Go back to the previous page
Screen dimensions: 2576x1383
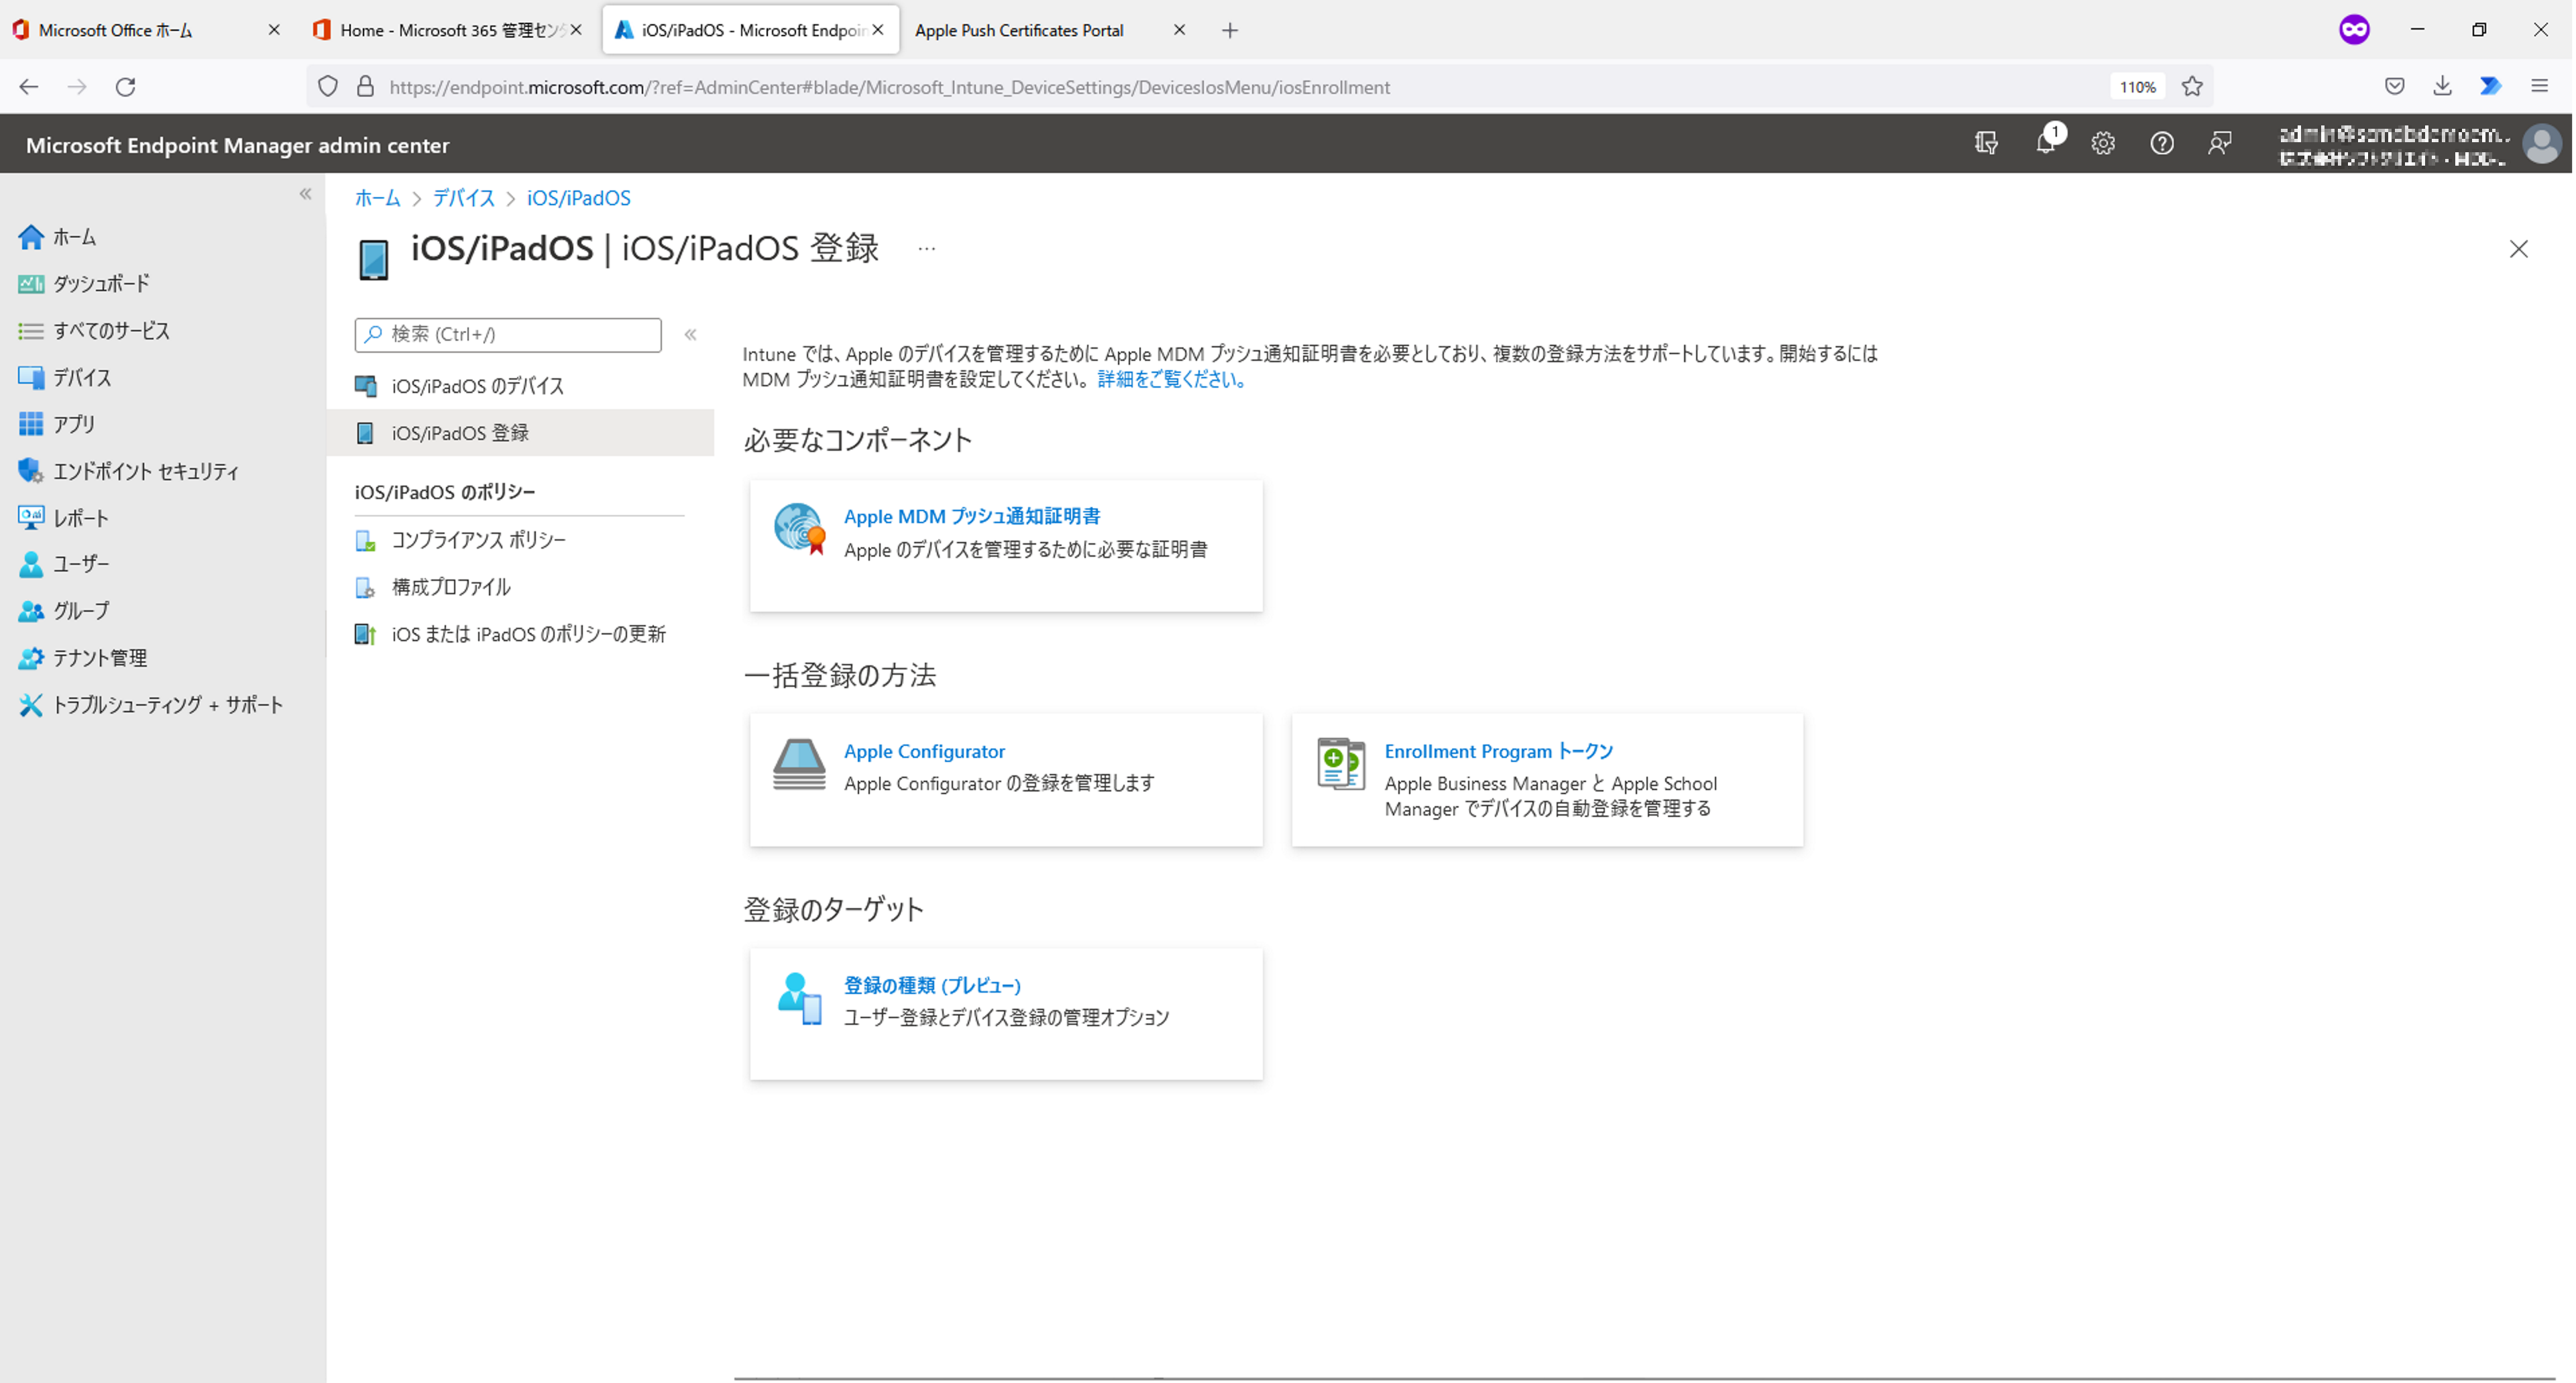pyautogui.click(x=29, y=87)
